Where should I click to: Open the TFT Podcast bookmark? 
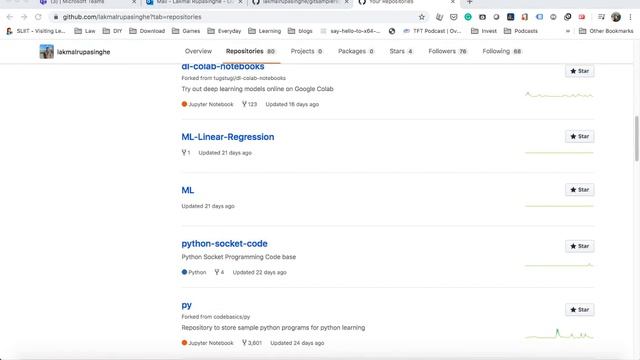tap(432, 31)
